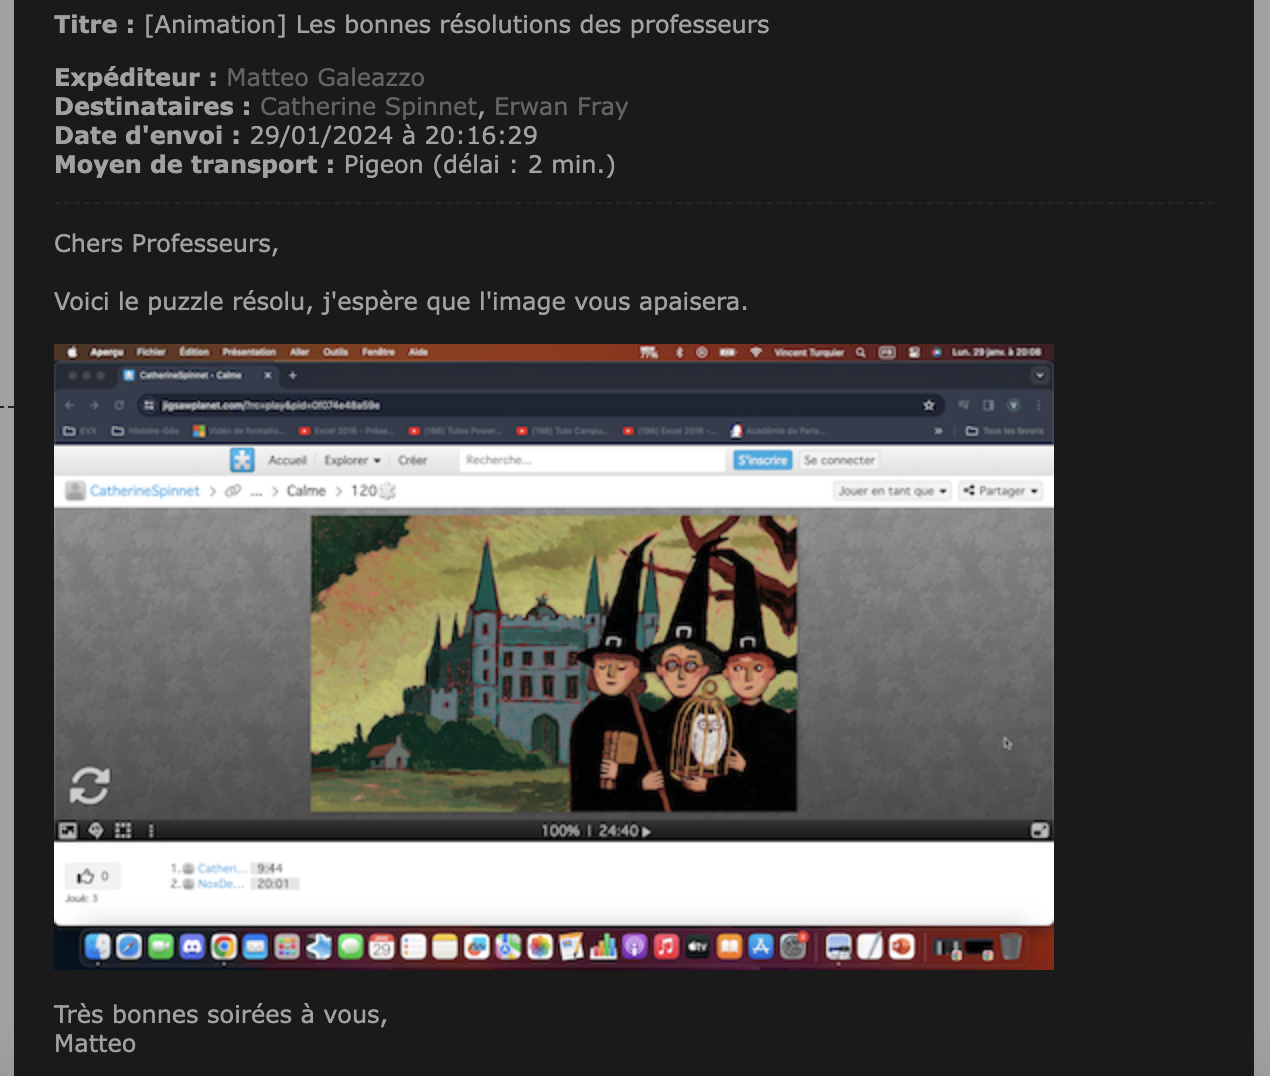Expand the hidden bookmarks chevron
Viewport: 1270px width, 1076px height.
[938, 431]
